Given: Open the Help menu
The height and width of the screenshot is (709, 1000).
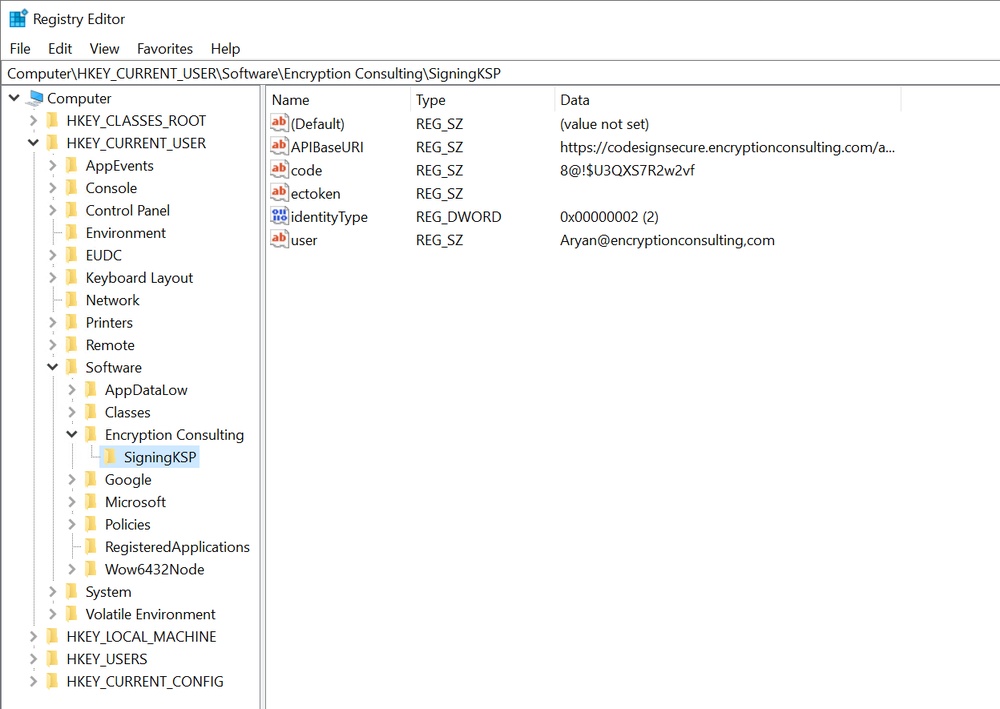Looking at the screenshot, I should coord(225,48).
